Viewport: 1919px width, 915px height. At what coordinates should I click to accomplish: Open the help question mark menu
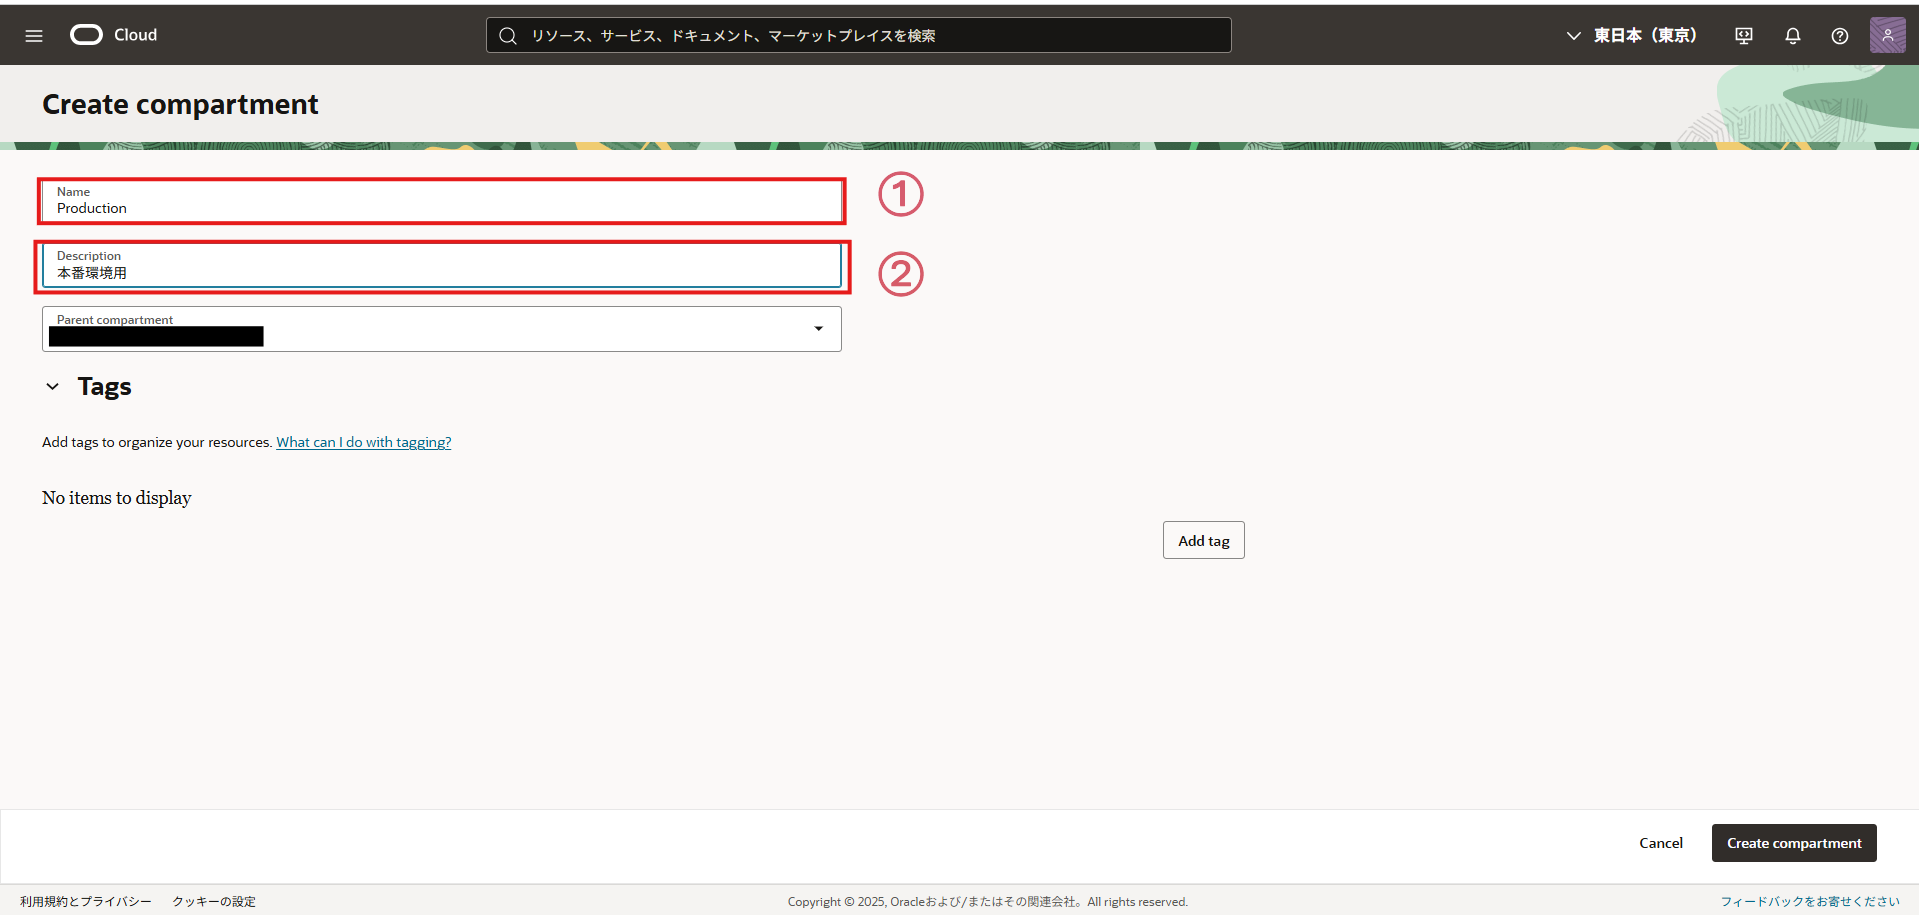click(1840, 36)
